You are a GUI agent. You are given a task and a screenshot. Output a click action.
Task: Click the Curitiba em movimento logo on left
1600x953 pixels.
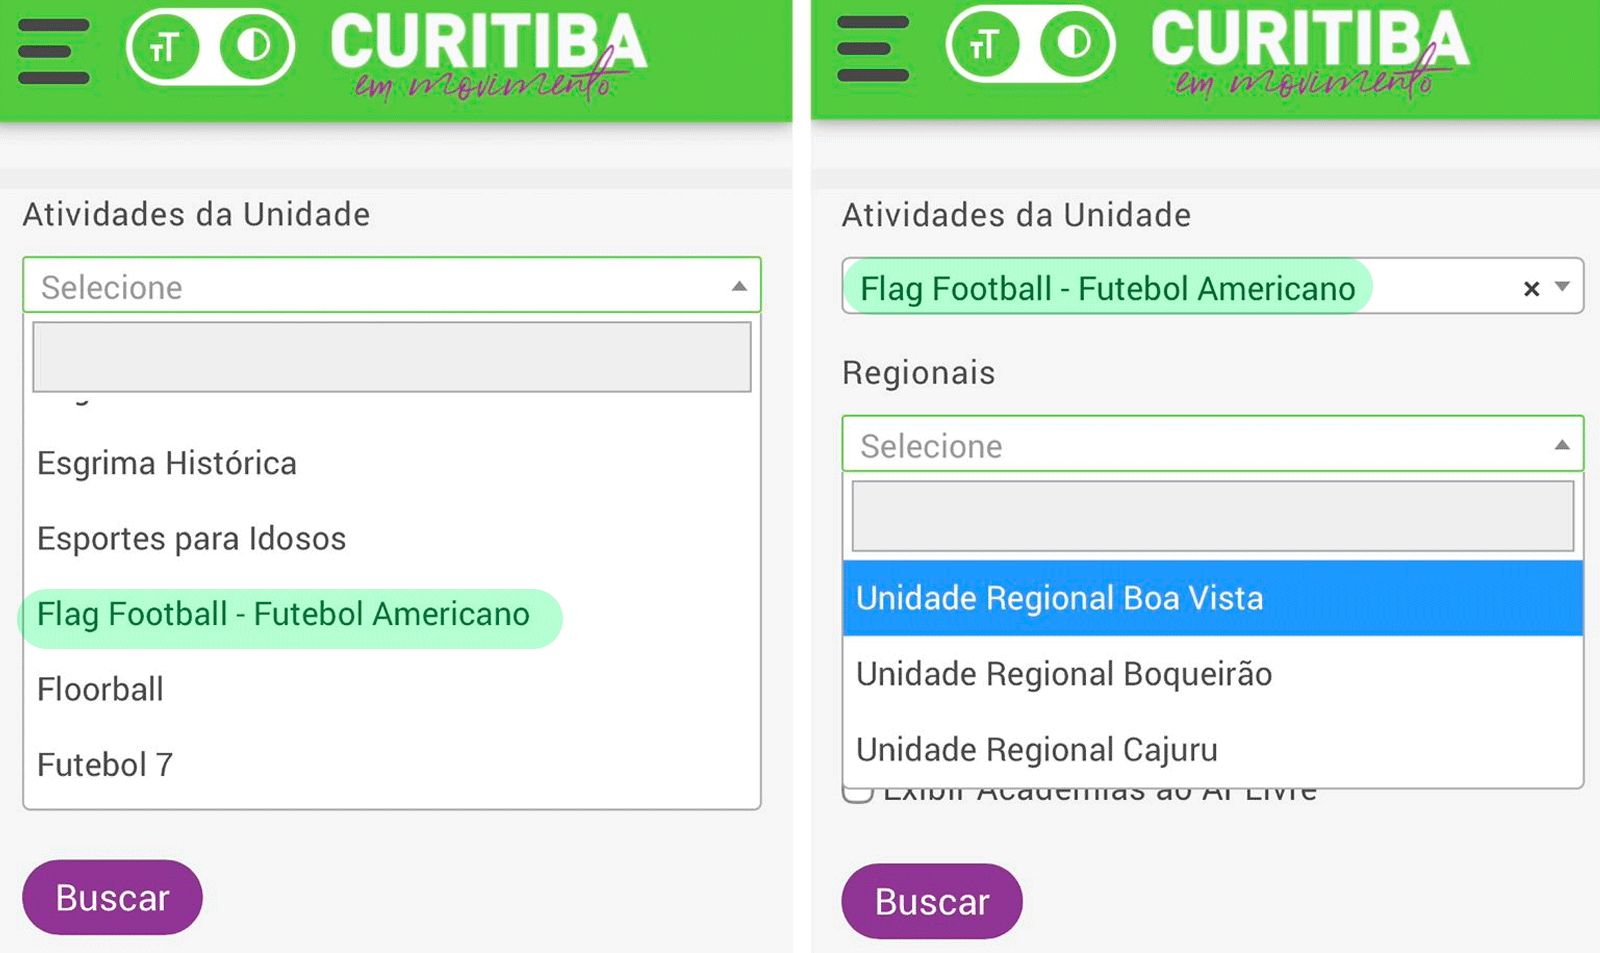click(488, 55)
